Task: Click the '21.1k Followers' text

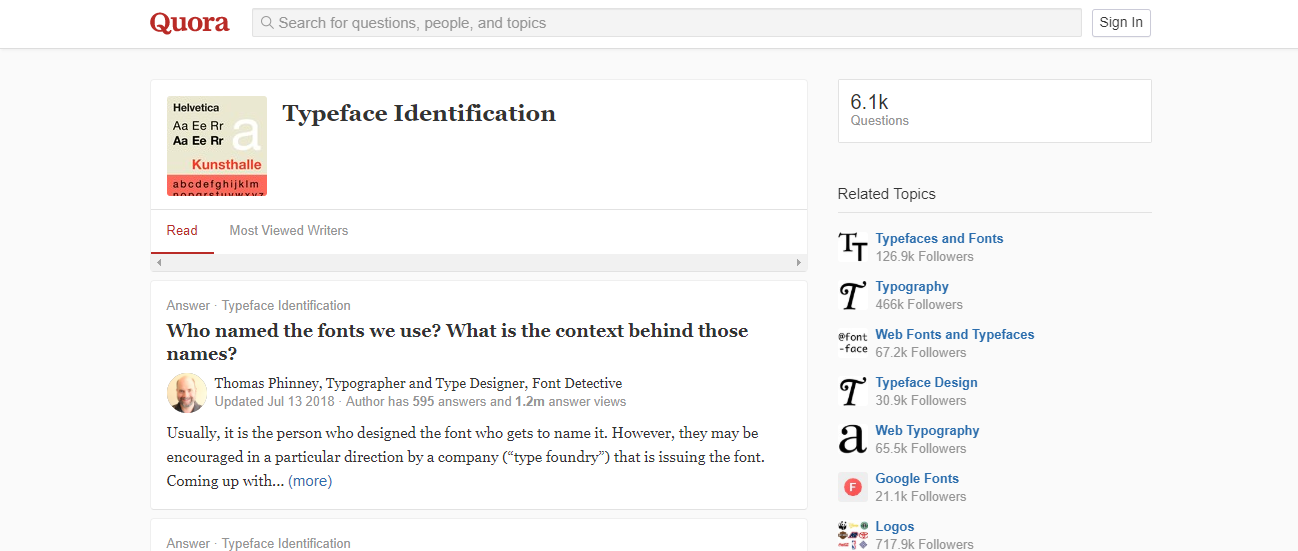Action: (921, 496)
